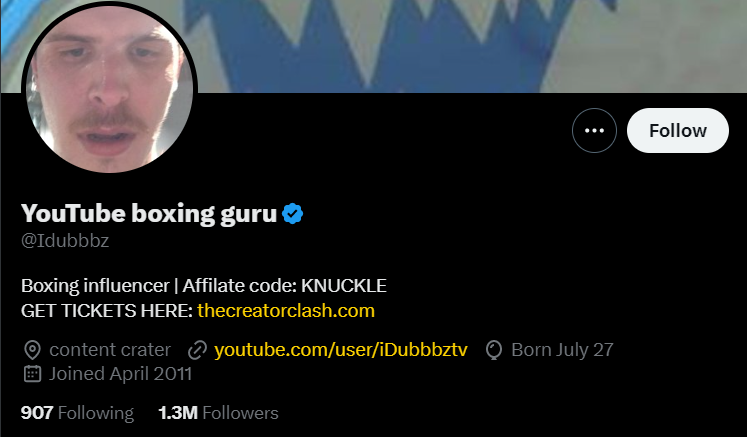Click the @Idubbbz handle text

pos(65,241)
